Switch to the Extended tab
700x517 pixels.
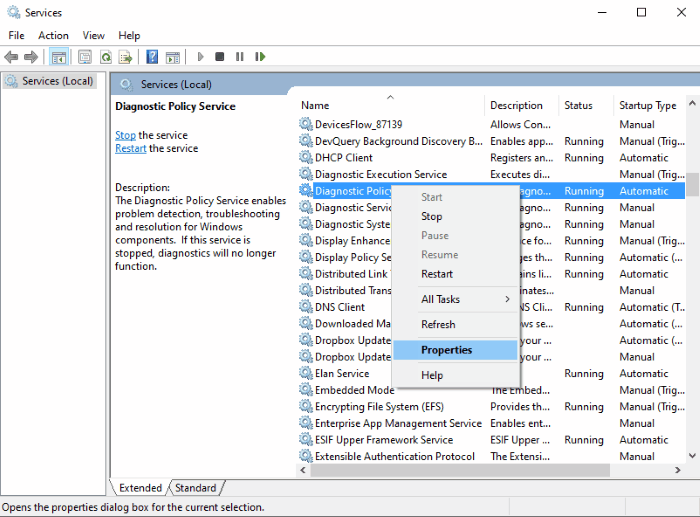click(x=140, y=488)
